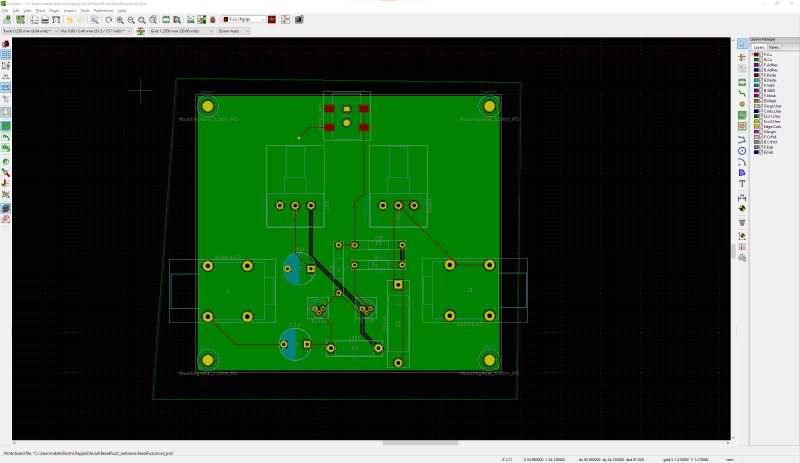This screenshot has height=463, width=800.
Task: Select the Add Text tool
Action: 742,184
